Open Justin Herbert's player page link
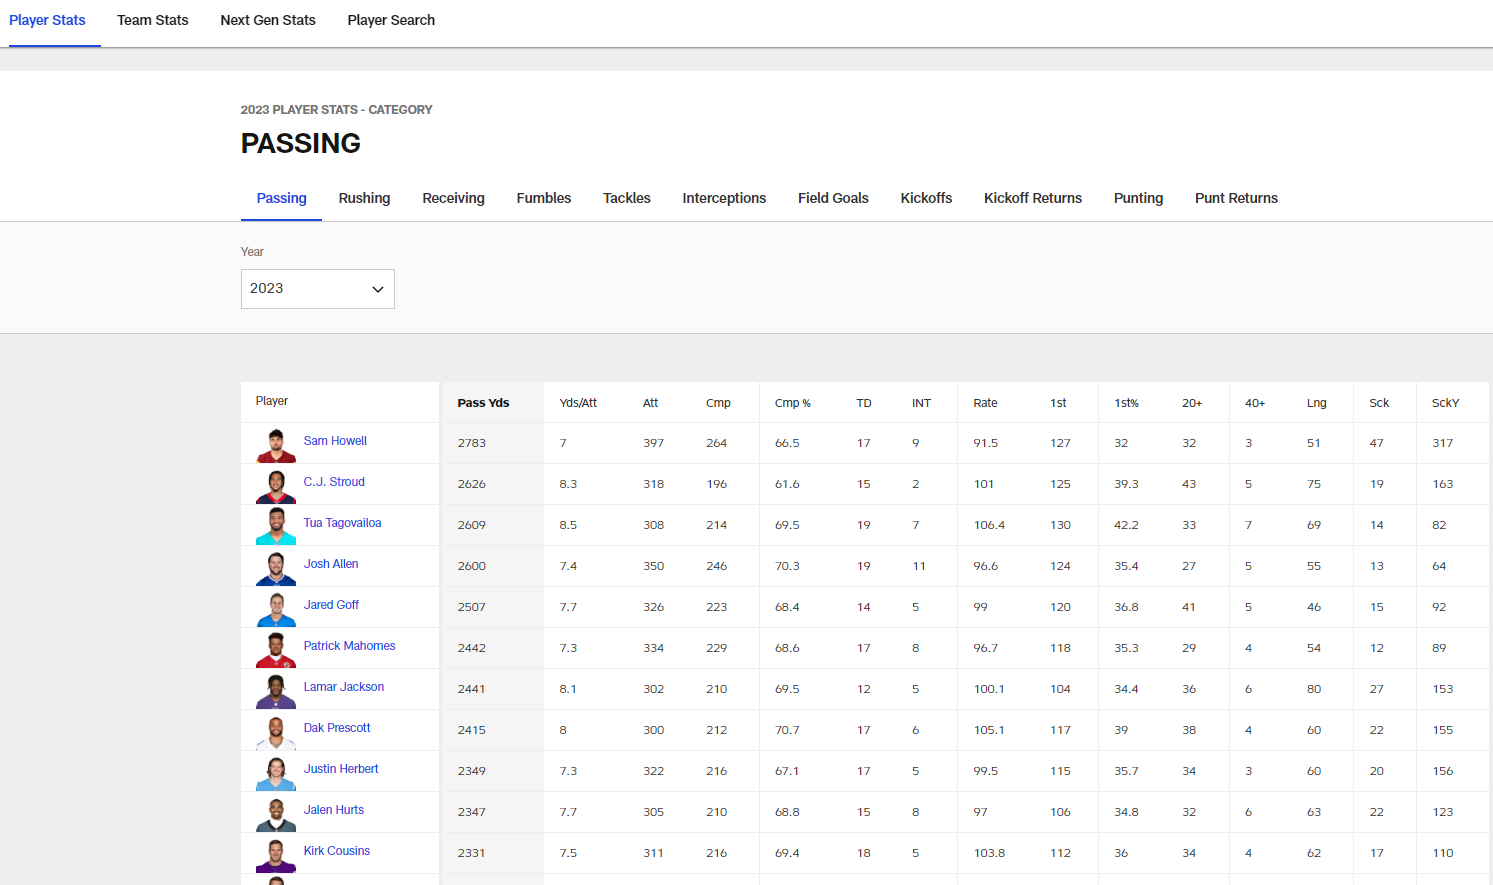The width and height of the screenshot is (1493, 885). pyautogui.click(x=341, y=769)
